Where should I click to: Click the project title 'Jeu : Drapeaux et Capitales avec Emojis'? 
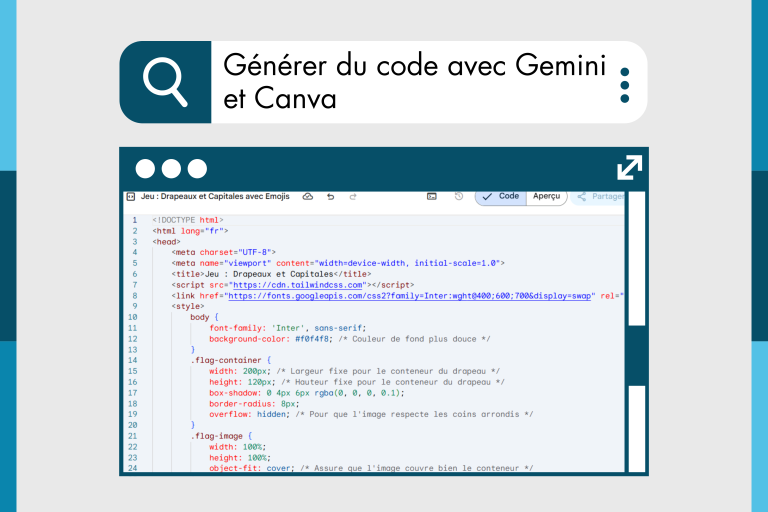tap(215, 196)
